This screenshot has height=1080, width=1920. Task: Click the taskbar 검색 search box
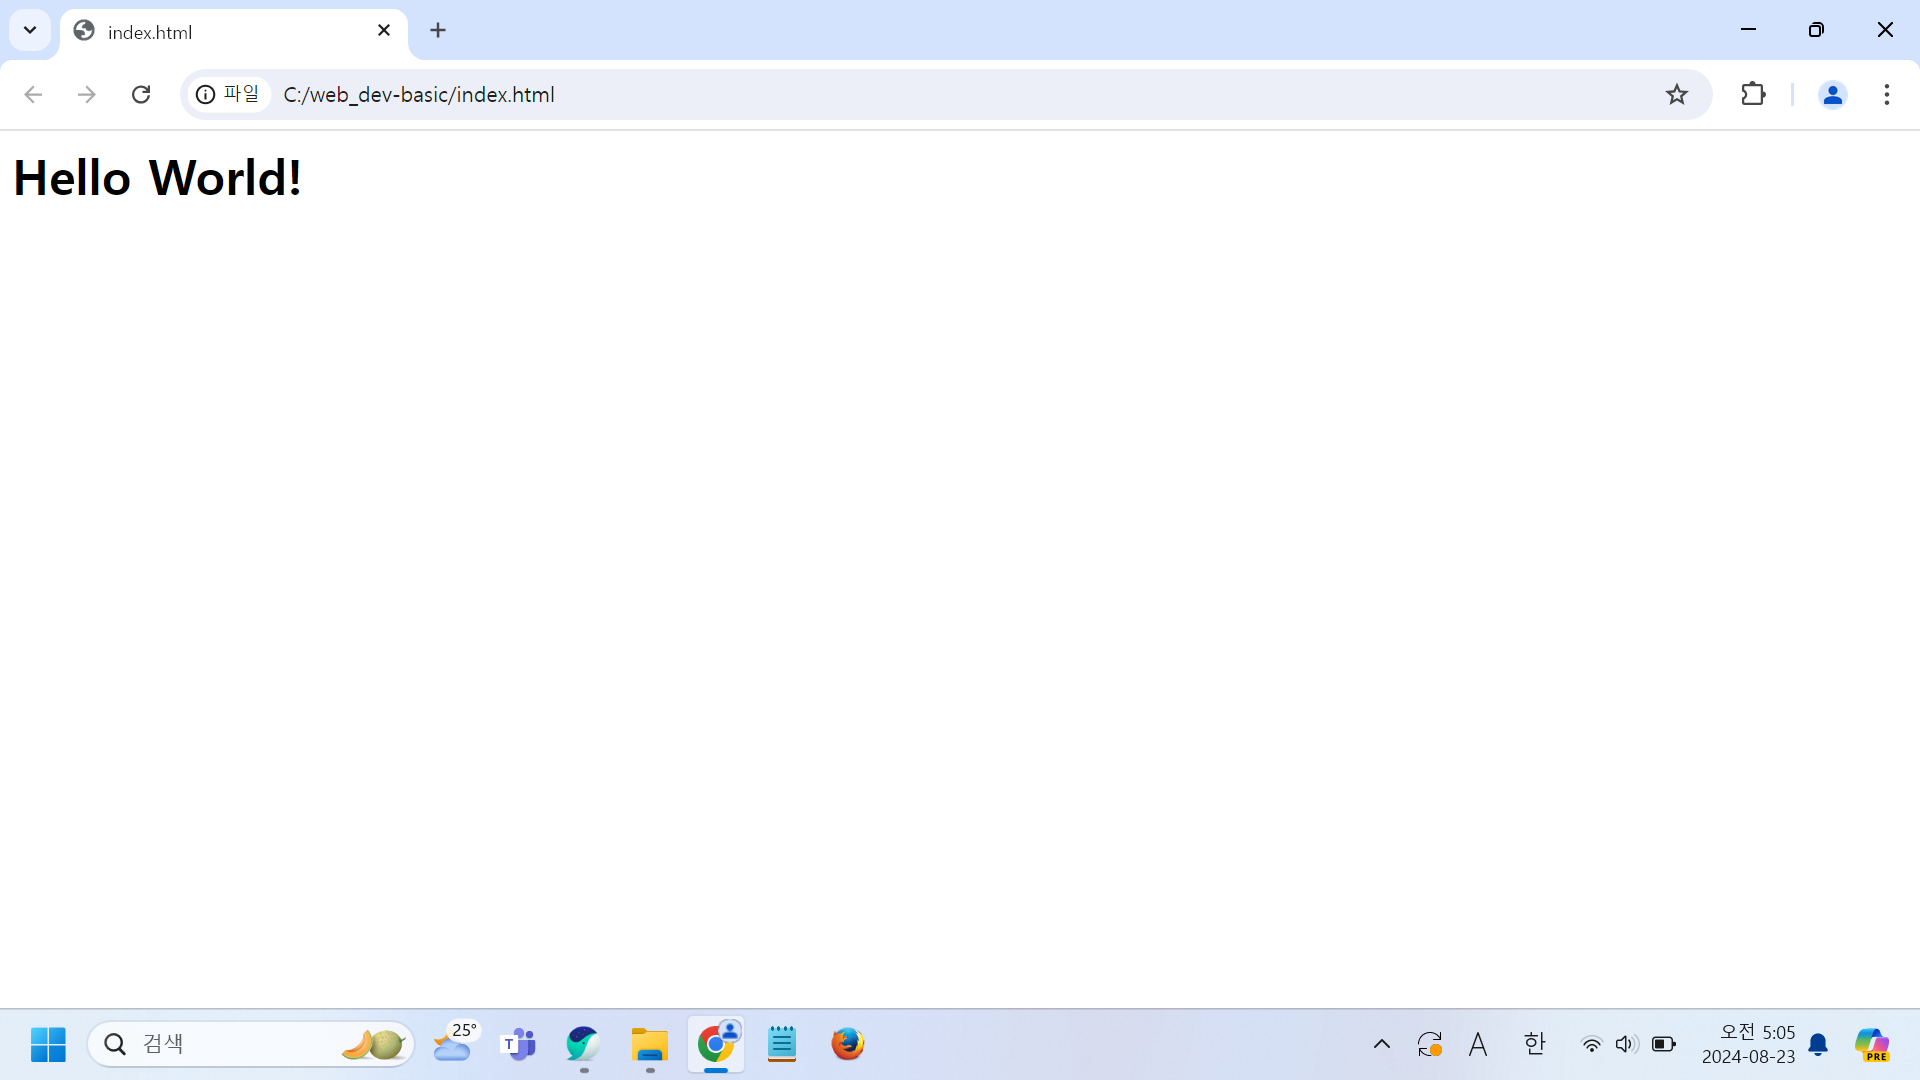pos(251,1045)
